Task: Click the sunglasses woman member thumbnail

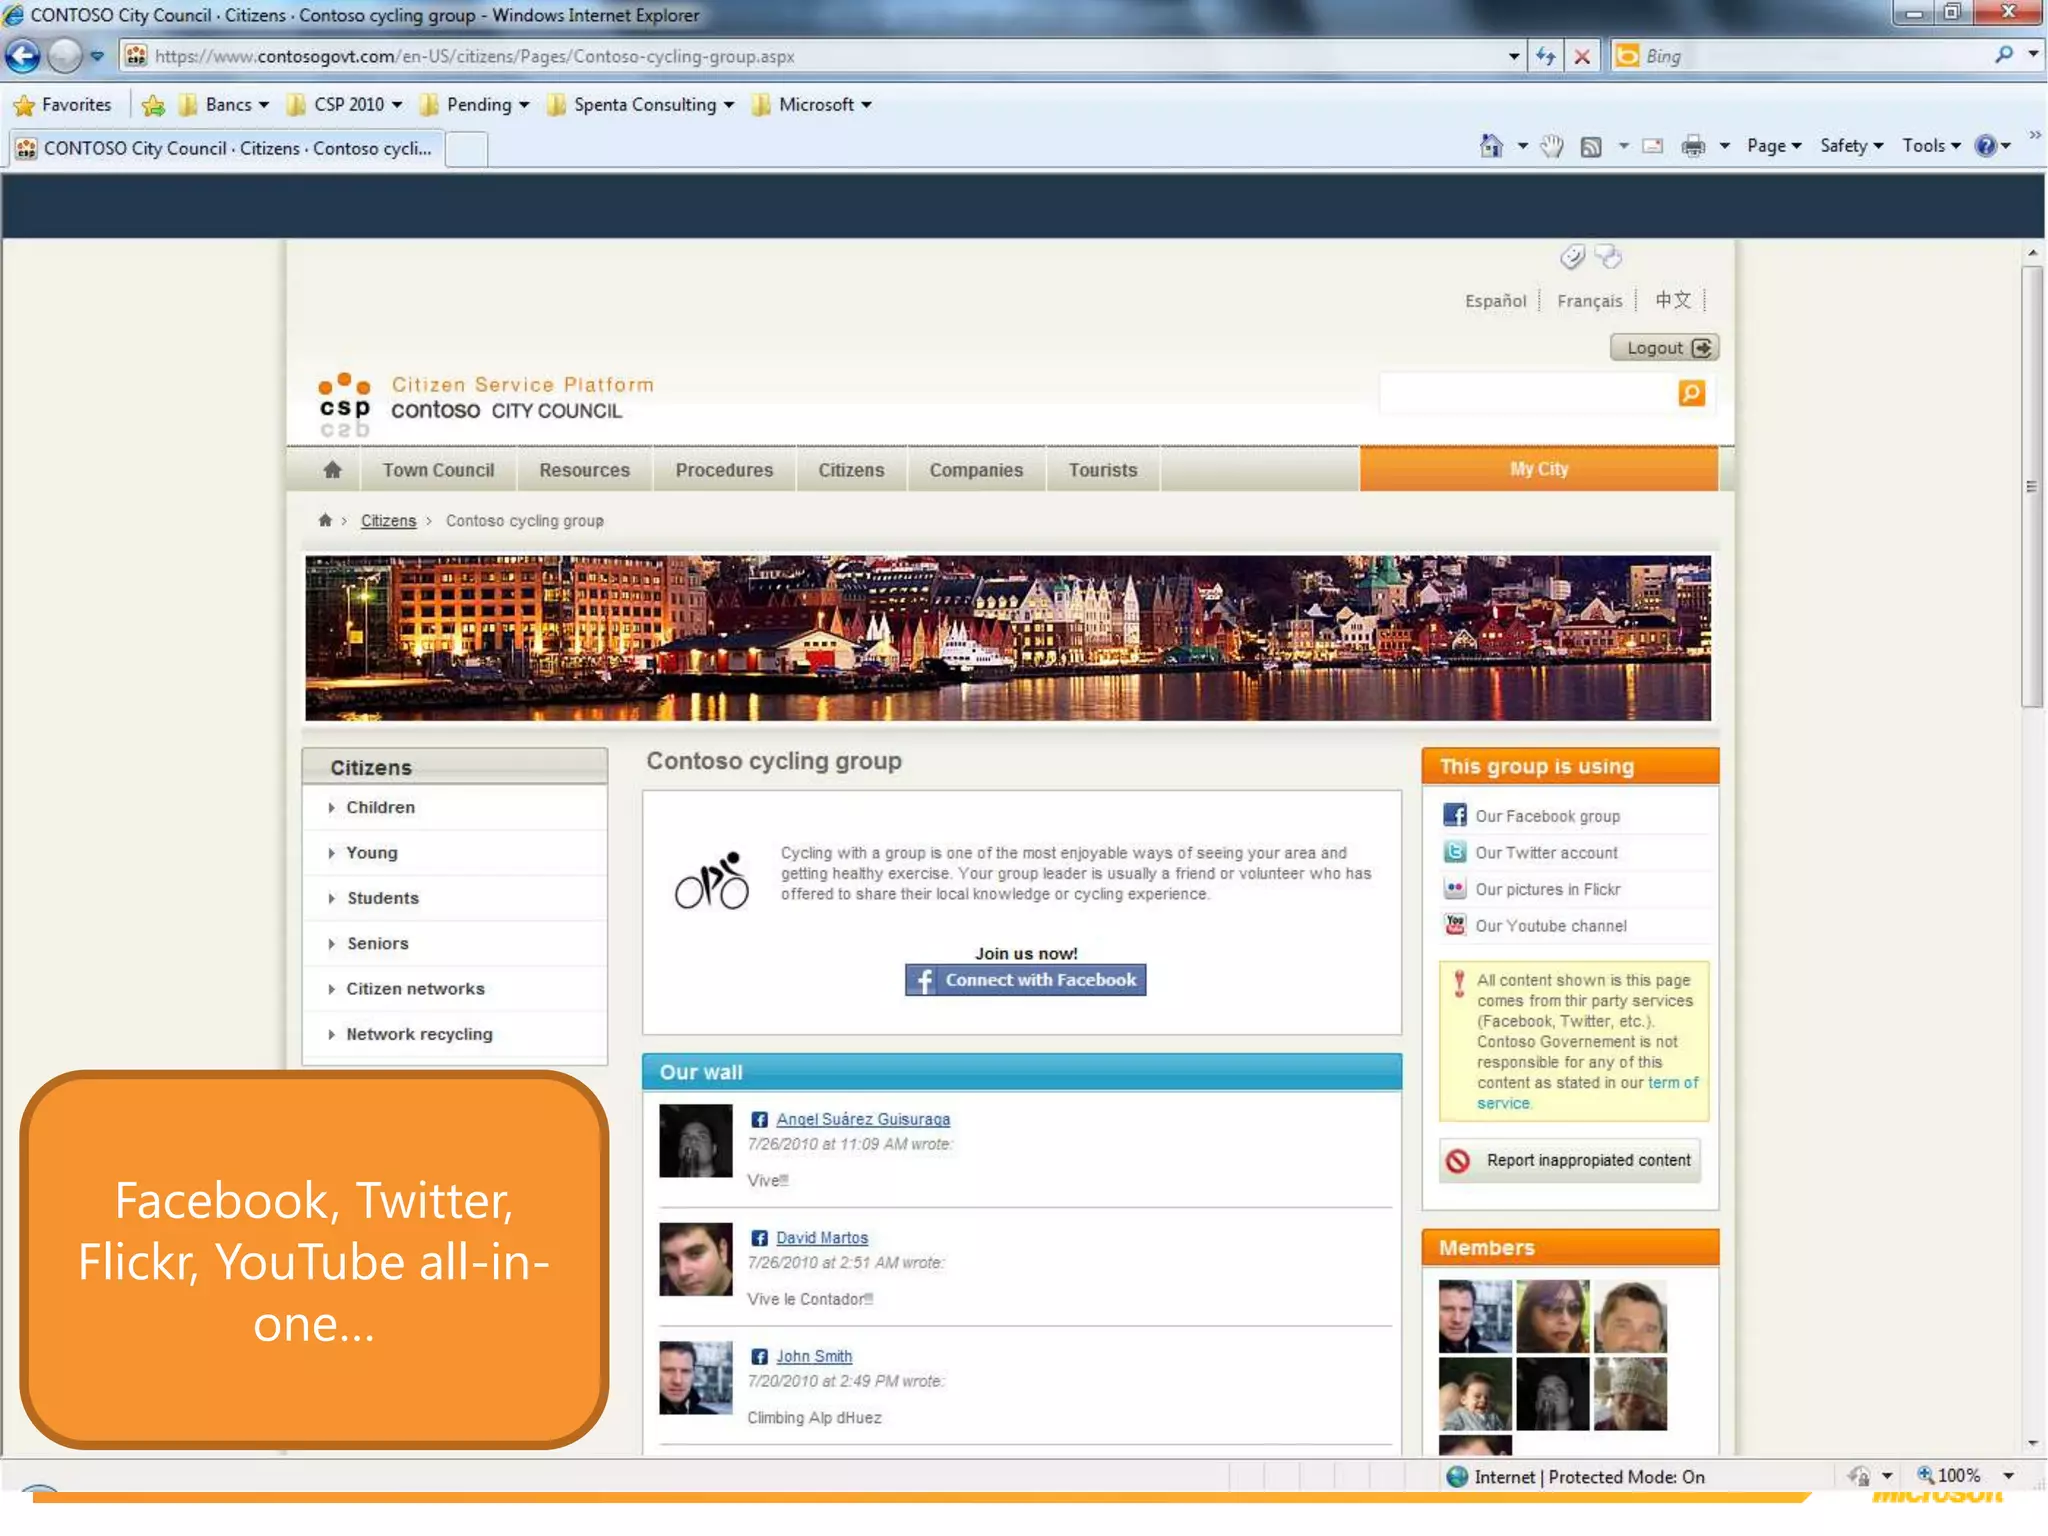Action: 1552,1316
